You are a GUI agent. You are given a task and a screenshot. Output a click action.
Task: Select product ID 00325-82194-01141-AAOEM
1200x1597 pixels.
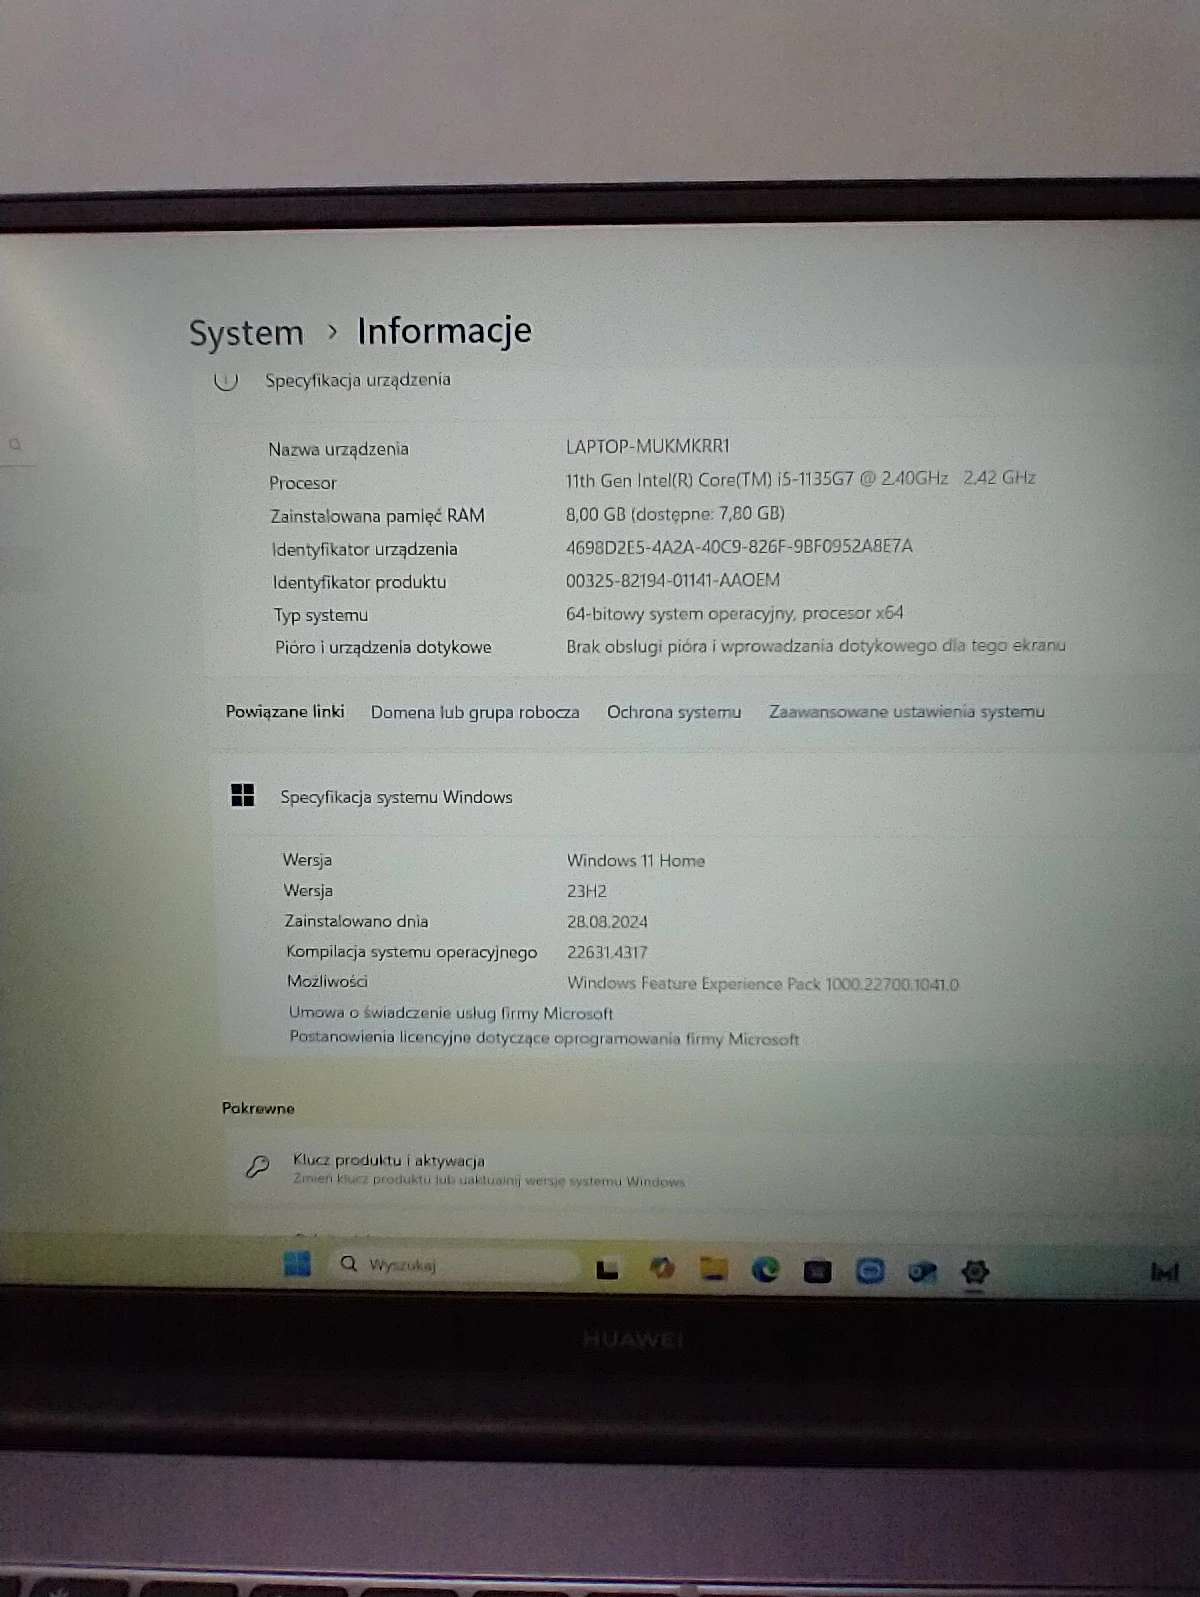point(672,580)
